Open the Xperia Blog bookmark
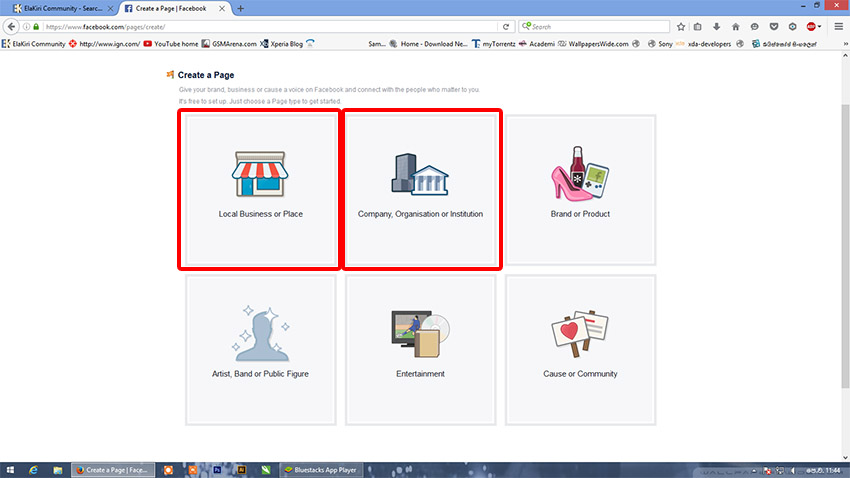This screenshot has height=478, width=850. tap(282, 44)
